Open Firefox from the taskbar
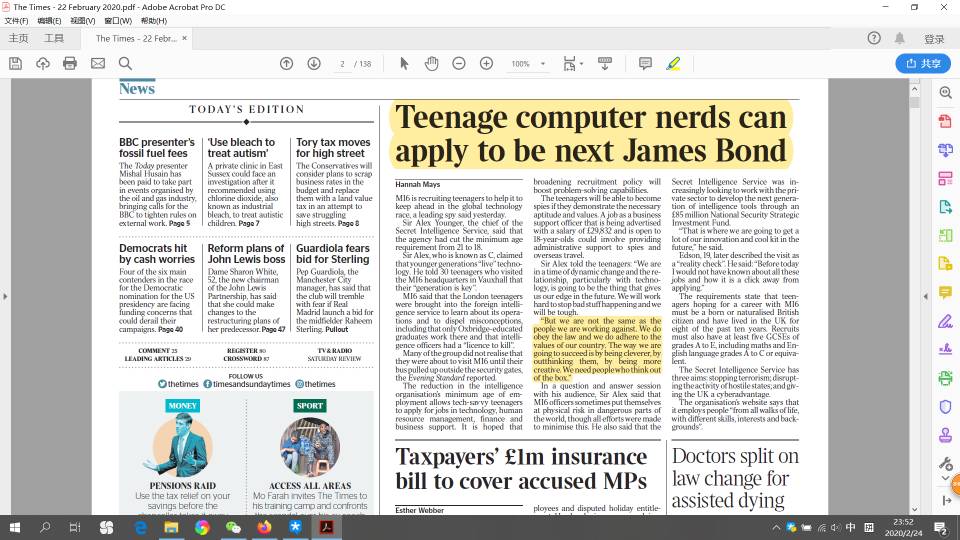 (264, 527)
